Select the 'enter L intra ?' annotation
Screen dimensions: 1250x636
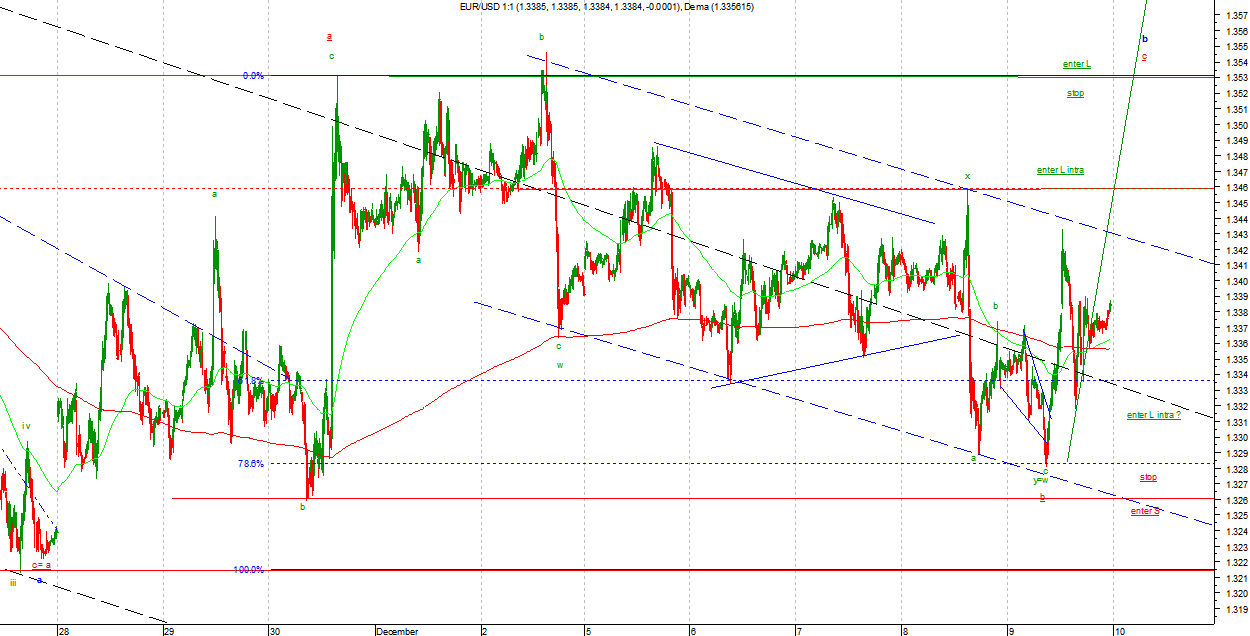(x=1153, y=415)
